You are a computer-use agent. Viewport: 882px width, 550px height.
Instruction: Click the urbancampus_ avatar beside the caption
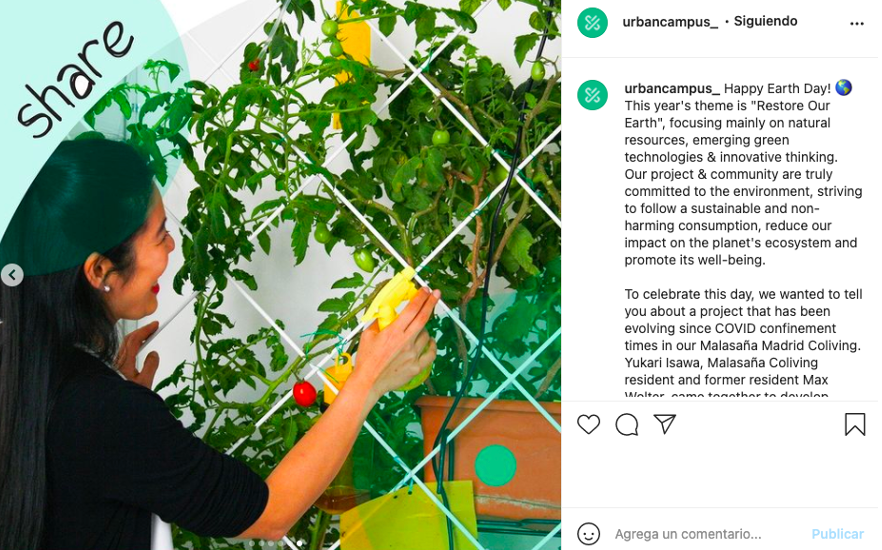point(592,95)
